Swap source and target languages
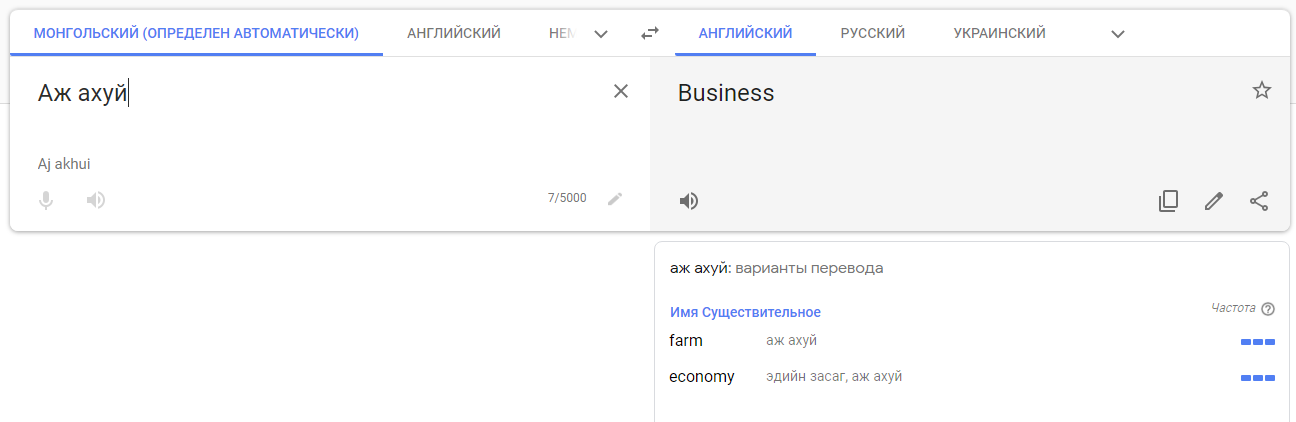Image resolution: width=1296 pixels, height=422 pixels. pos(650,33)
